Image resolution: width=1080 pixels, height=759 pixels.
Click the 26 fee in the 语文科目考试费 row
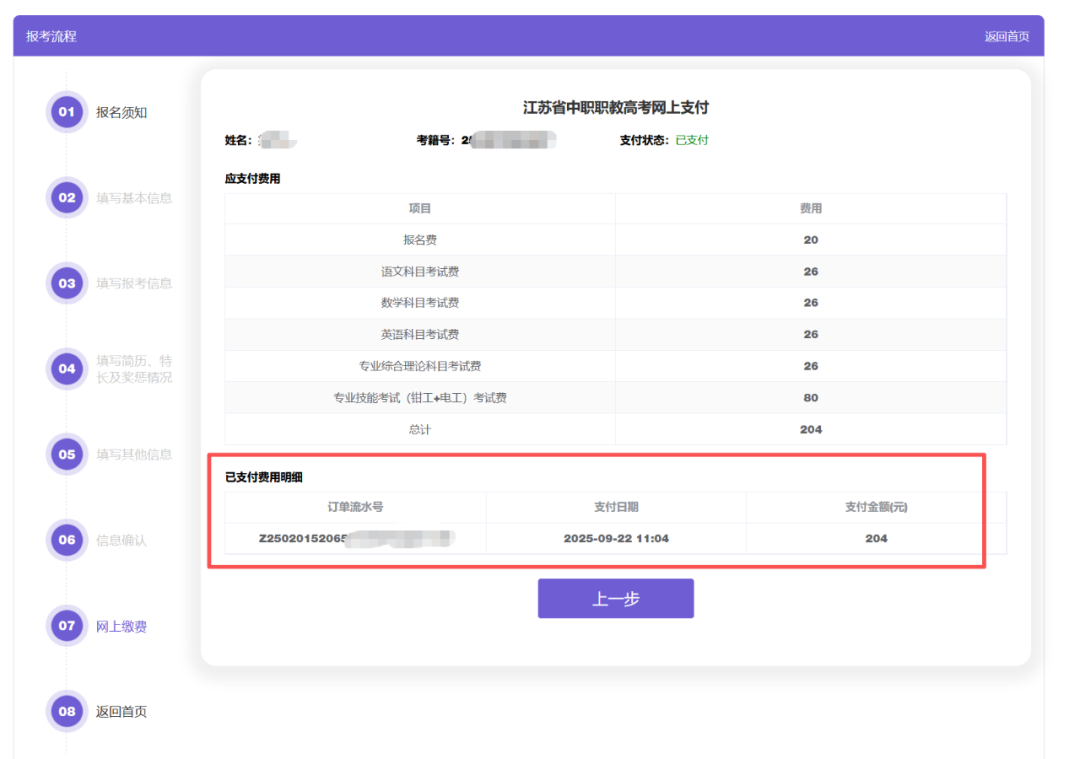811,271
